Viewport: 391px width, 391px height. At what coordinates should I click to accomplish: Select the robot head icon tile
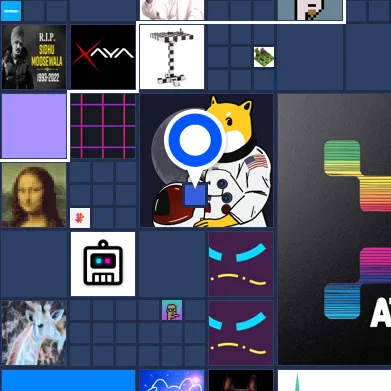103,264
